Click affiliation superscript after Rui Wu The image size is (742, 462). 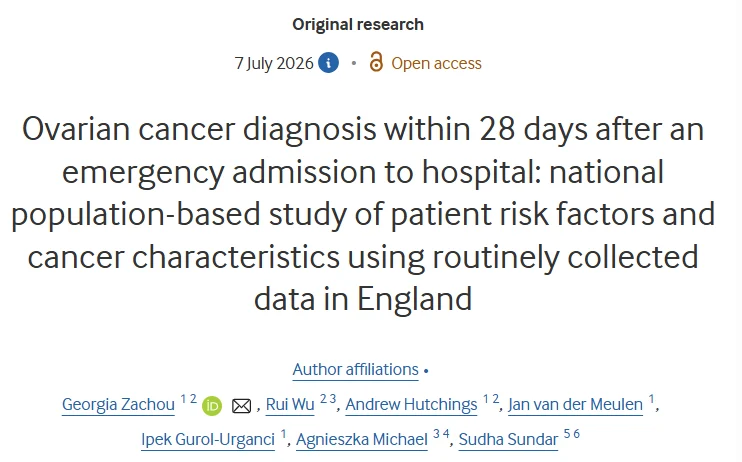[x=328, y=399]
